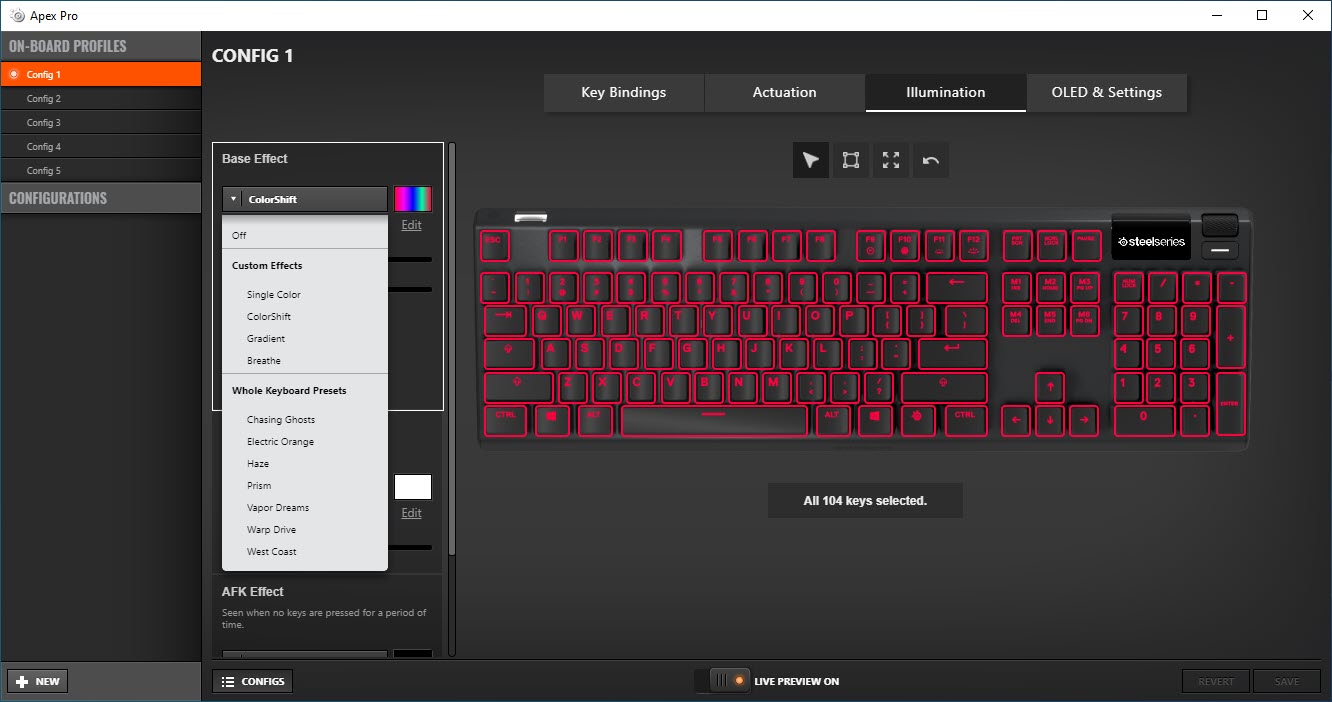This screenshot has height=702, width=1332.
Task: Click the SteelSeries function key near right CTRL
Action: tap(915, 420)
